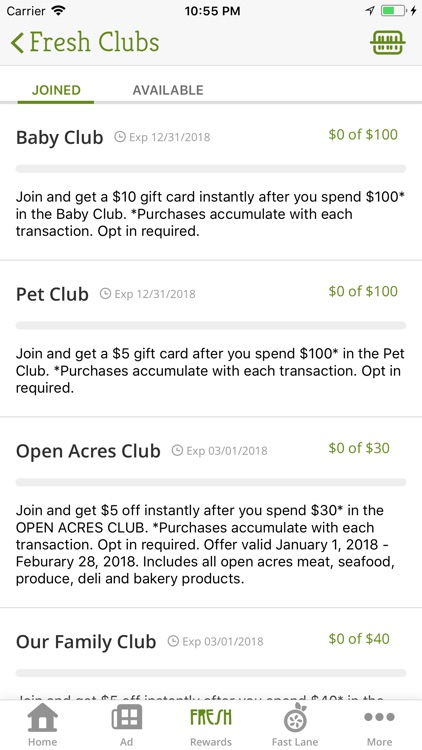Viewport: 422px width, 750px height.
Task: Open the Fast Lane icon
Action: 295,717
